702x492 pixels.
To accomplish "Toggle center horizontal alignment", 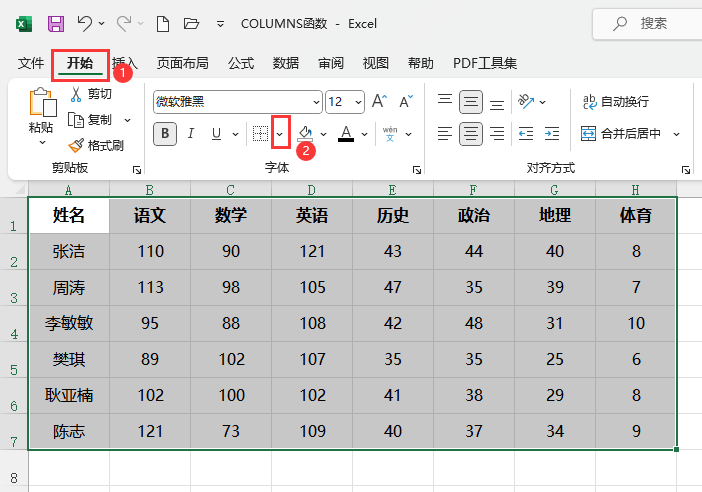I will pos(471,133).
